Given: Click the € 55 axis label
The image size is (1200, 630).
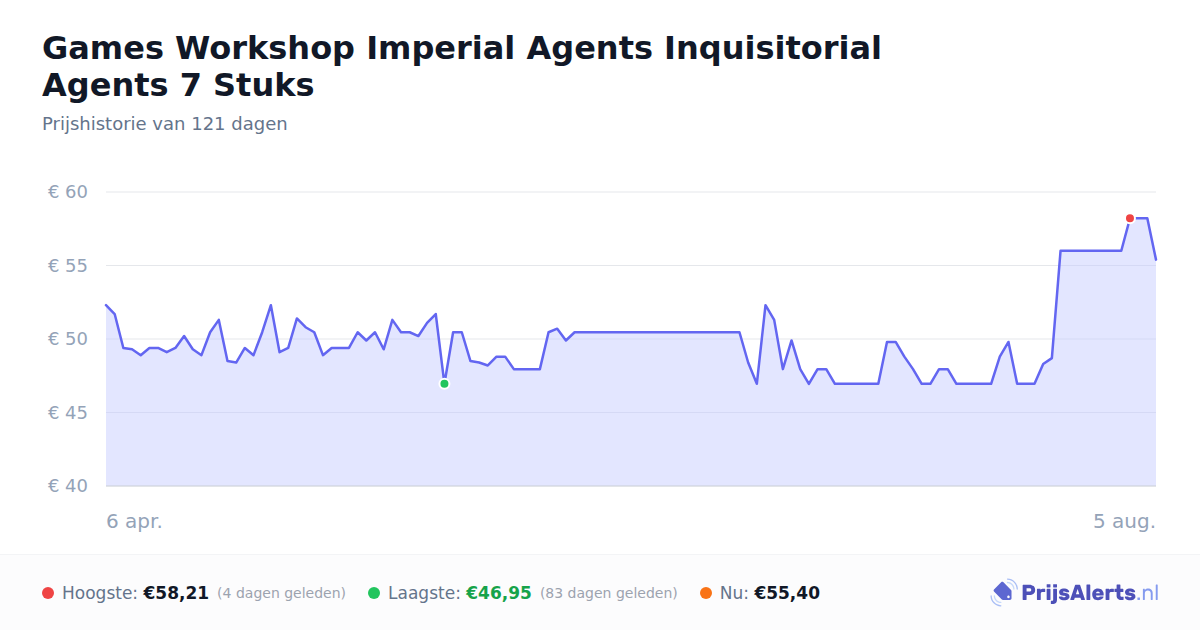Looking at the screenshot, I should [x=68, y=266].
